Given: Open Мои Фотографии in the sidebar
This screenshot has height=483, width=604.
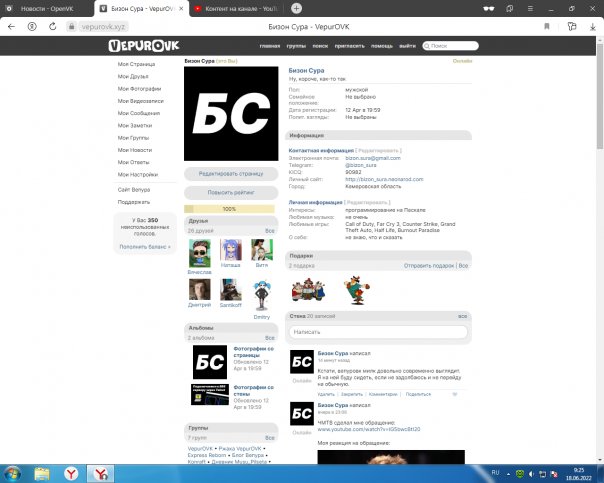Looking at the screenshot, I should (x=139, y=89).
